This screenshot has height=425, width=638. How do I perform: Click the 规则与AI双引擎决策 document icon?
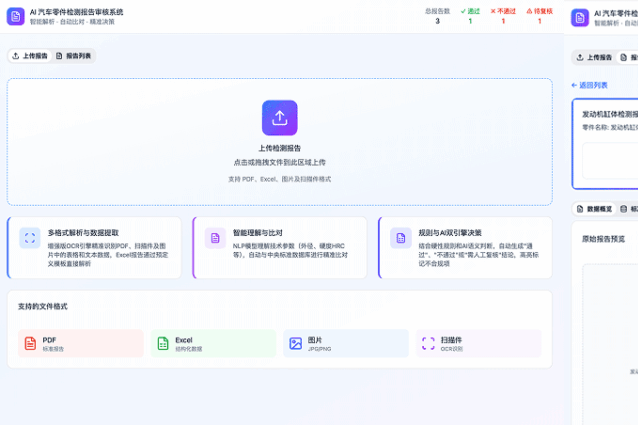[x=400, y=238]
